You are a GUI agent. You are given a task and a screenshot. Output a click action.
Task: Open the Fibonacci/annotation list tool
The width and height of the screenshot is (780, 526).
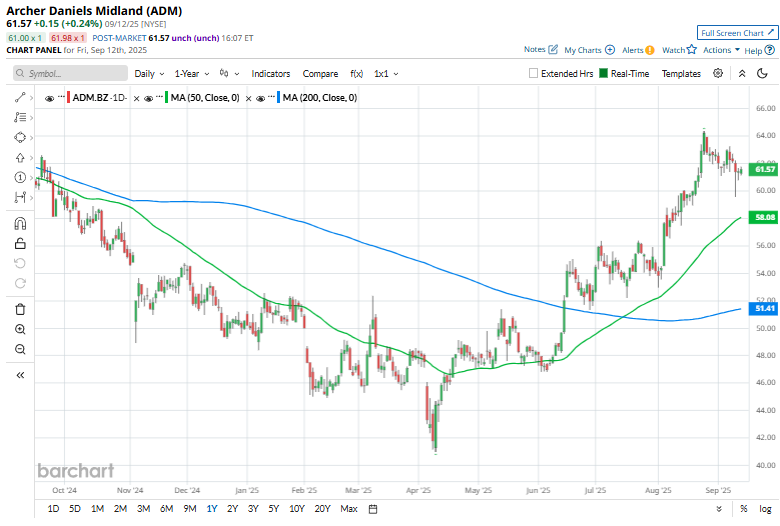[20, 117]
